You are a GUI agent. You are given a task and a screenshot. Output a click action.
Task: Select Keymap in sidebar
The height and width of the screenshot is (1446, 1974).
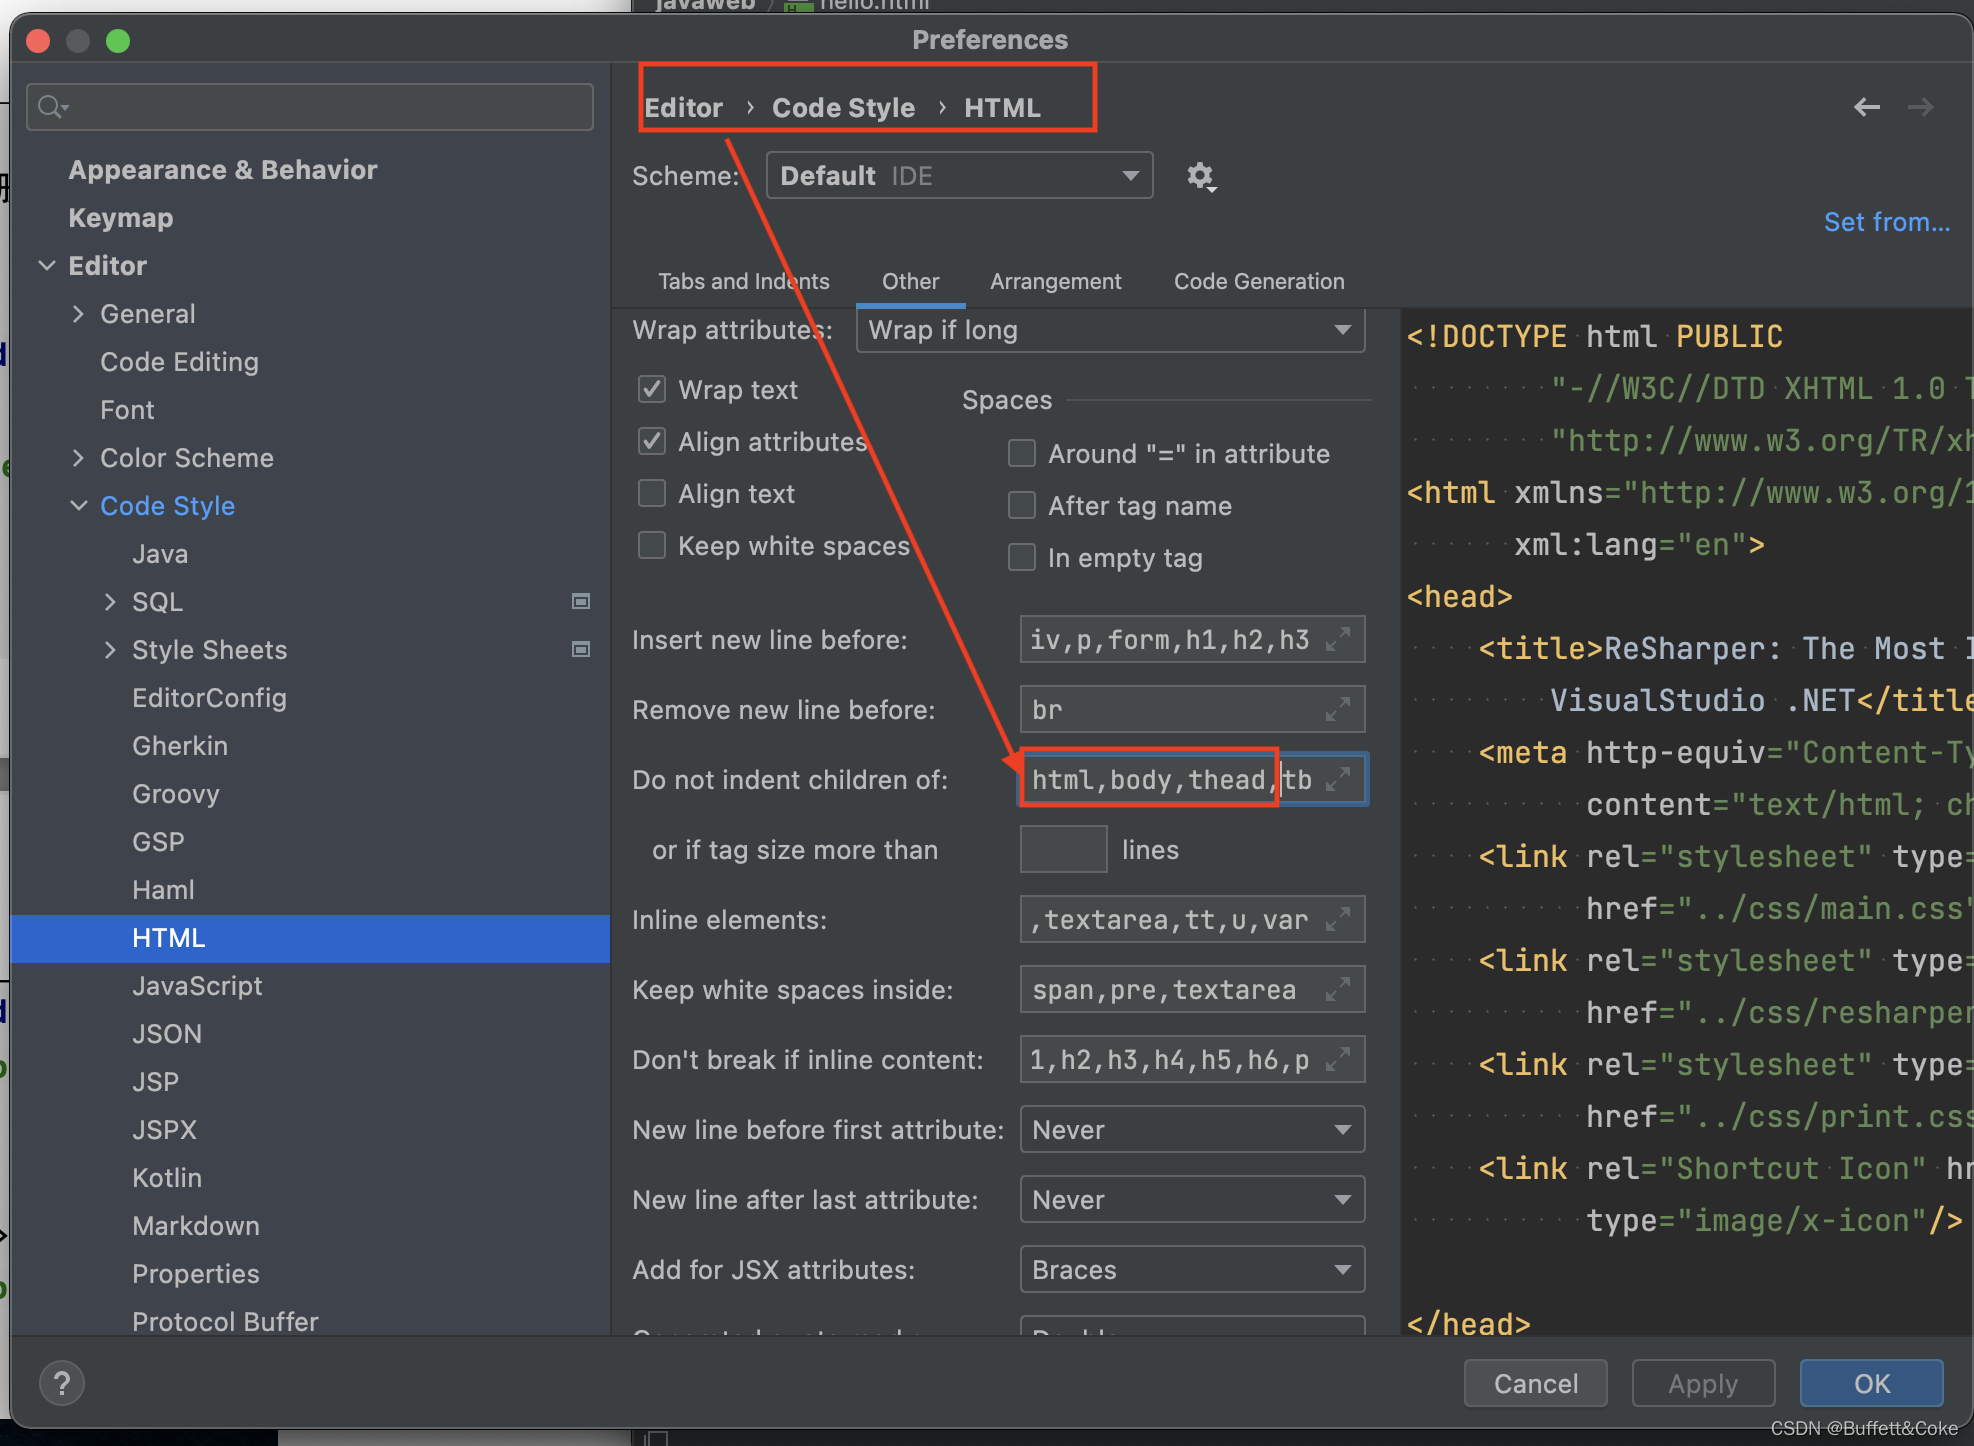tap(121, 217)
